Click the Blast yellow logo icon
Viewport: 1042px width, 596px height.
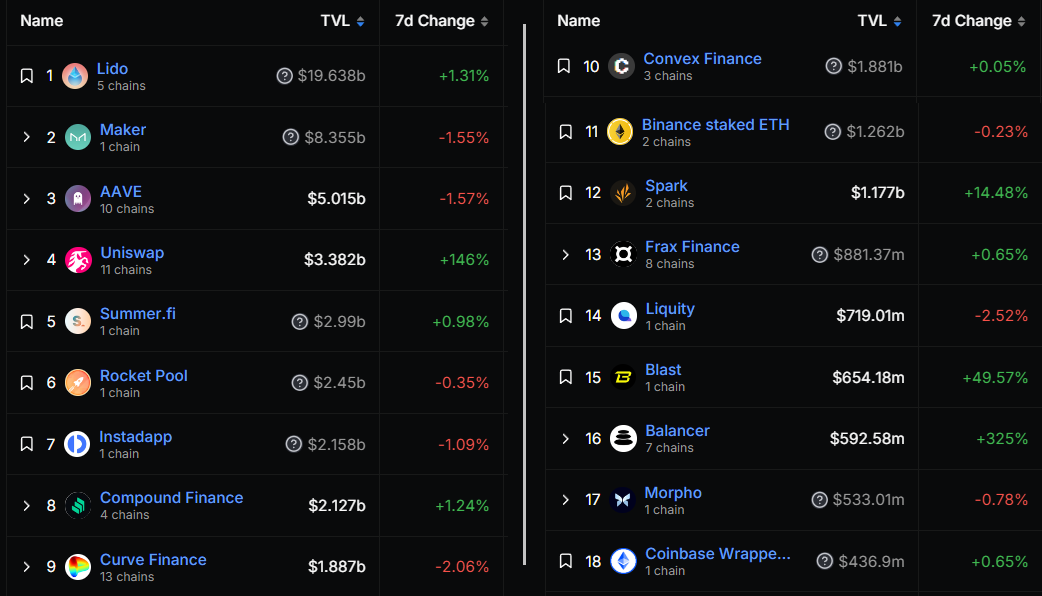[623, 377]
